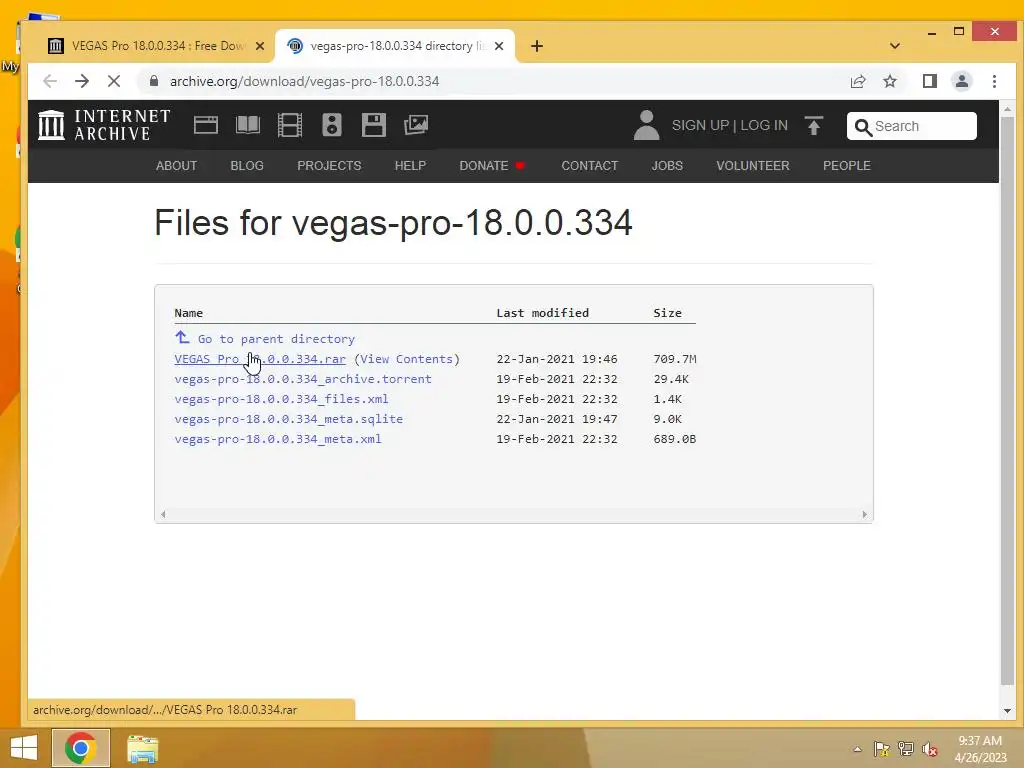The width and height of the screenshot is (1024, 768).
Task: Open the VOLUNTEER menu item
Action: (x=752, y=166)
